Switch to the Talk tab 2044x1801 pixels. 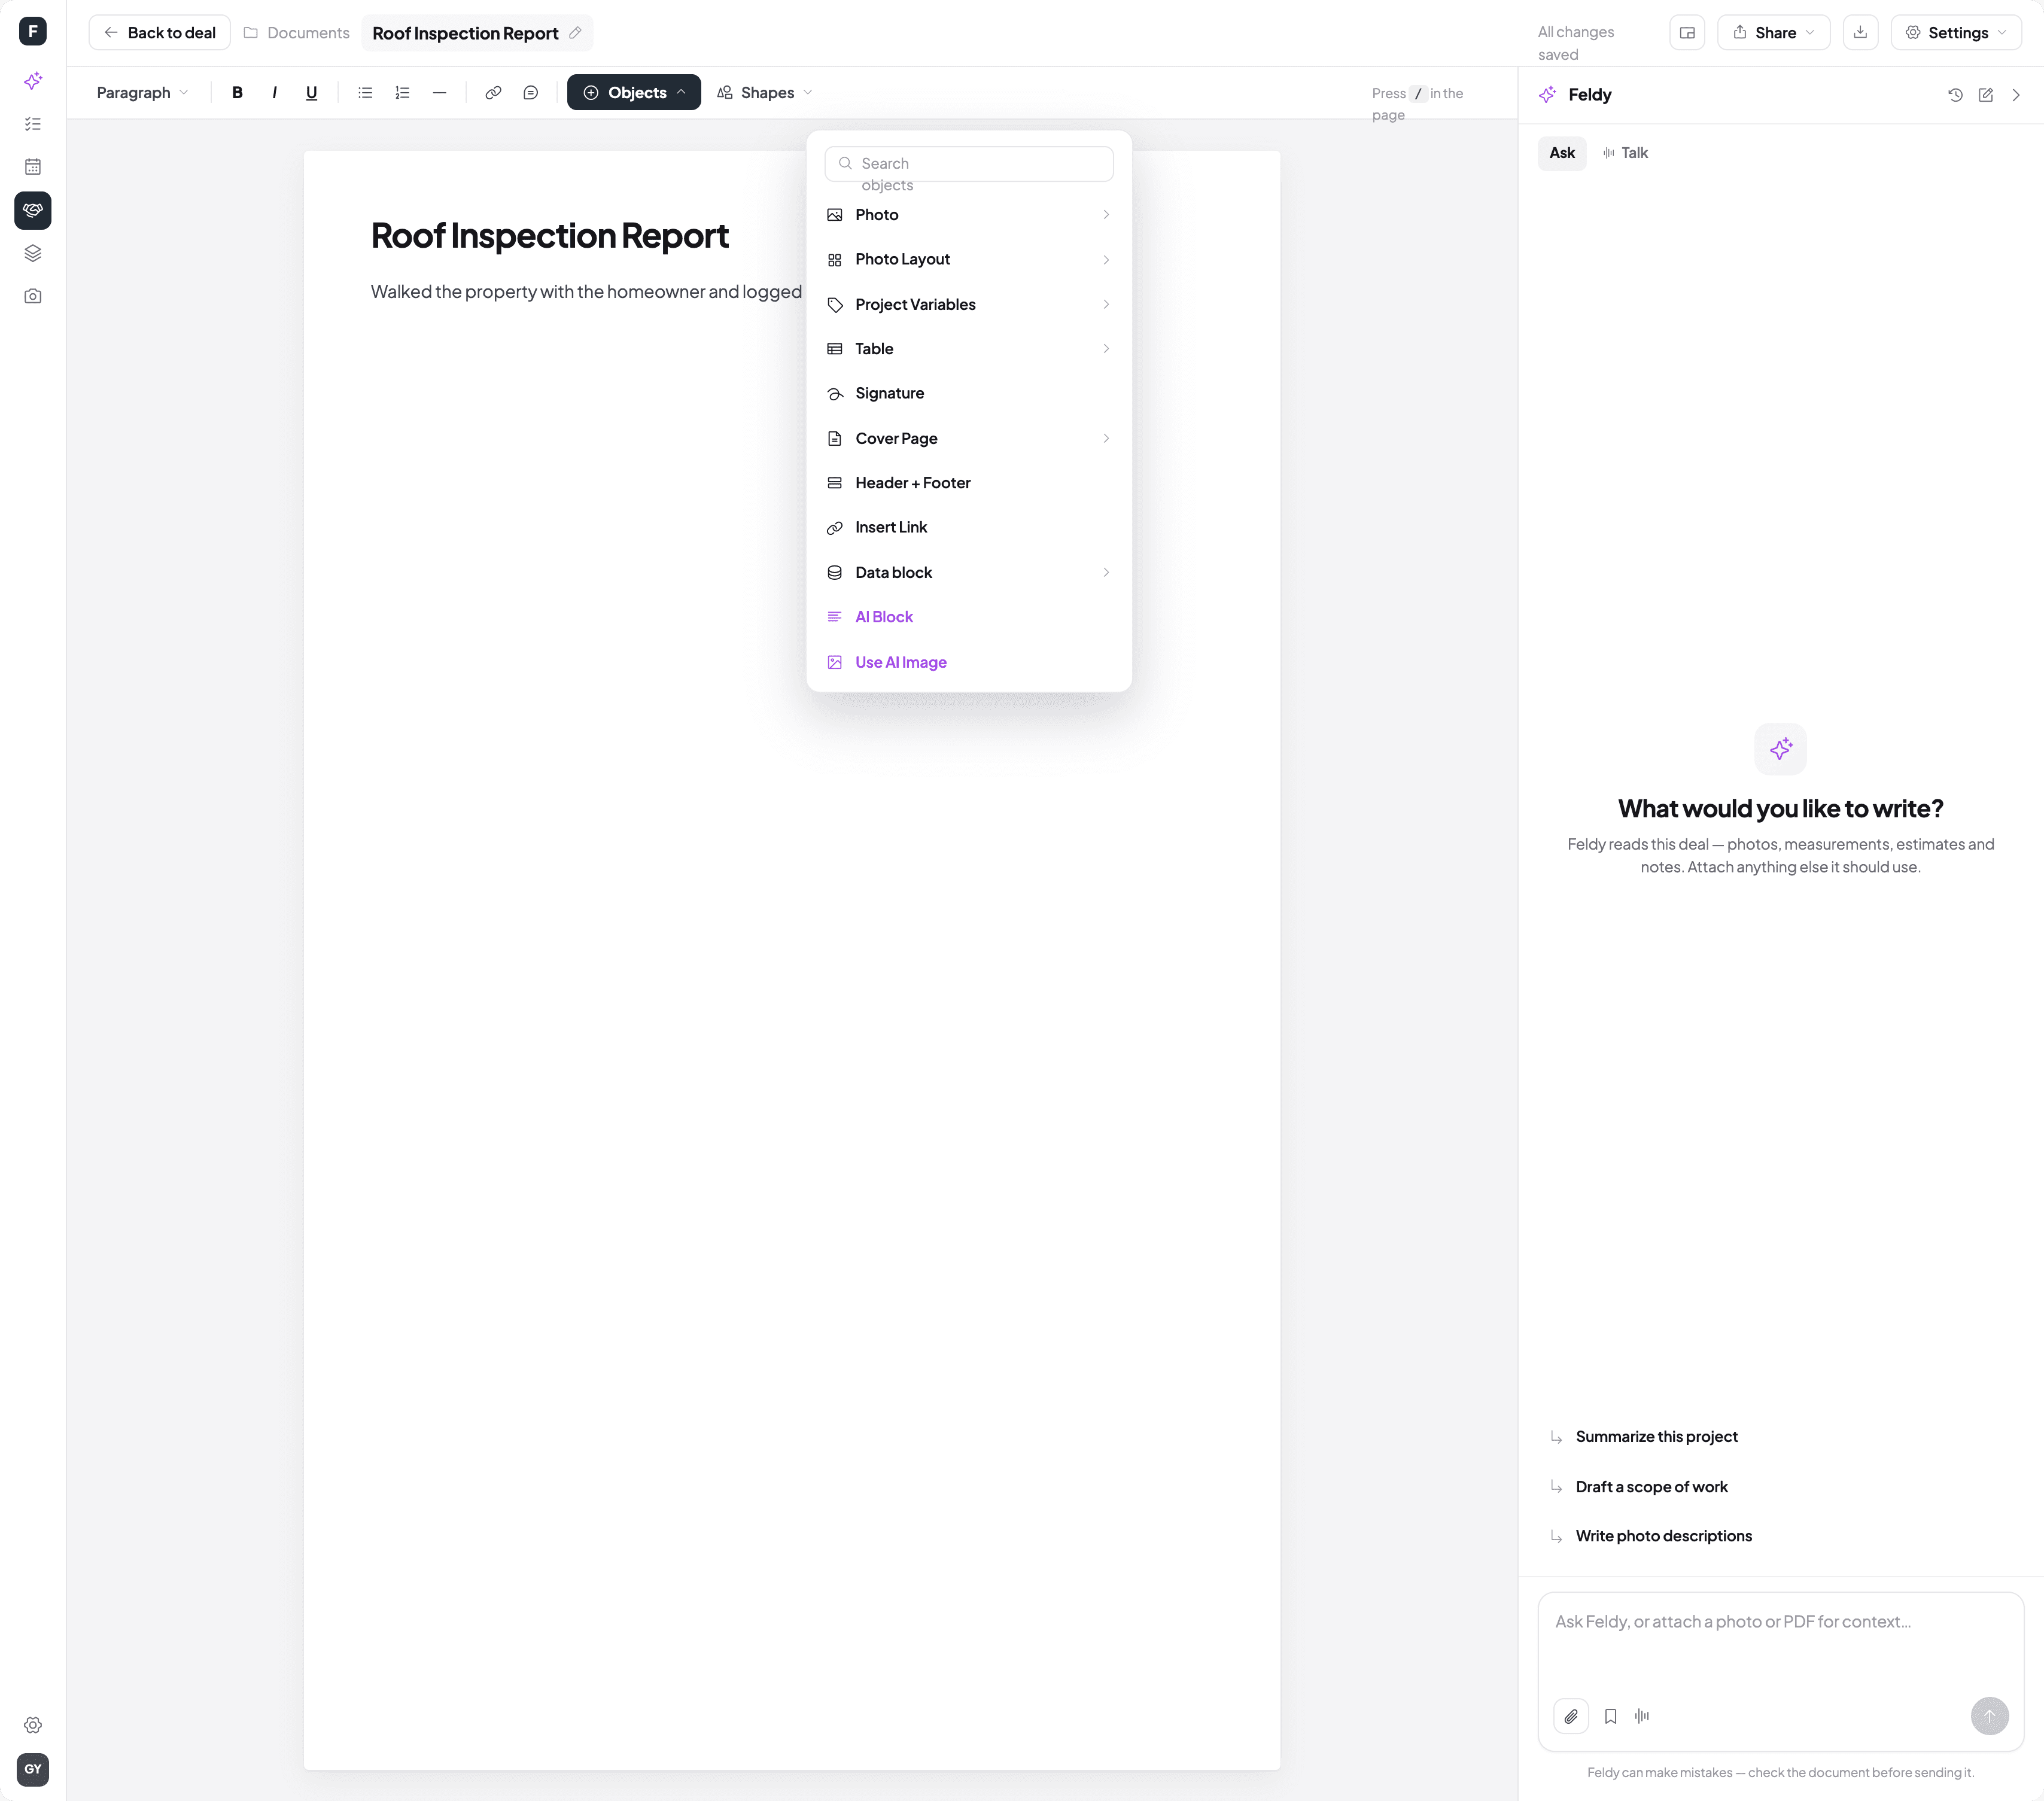pos(1625,153)
